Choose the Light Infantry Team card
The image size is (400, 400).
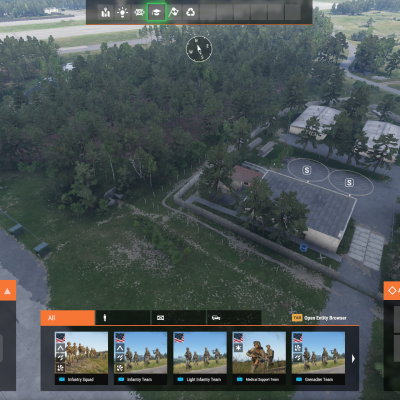(200, 358)
